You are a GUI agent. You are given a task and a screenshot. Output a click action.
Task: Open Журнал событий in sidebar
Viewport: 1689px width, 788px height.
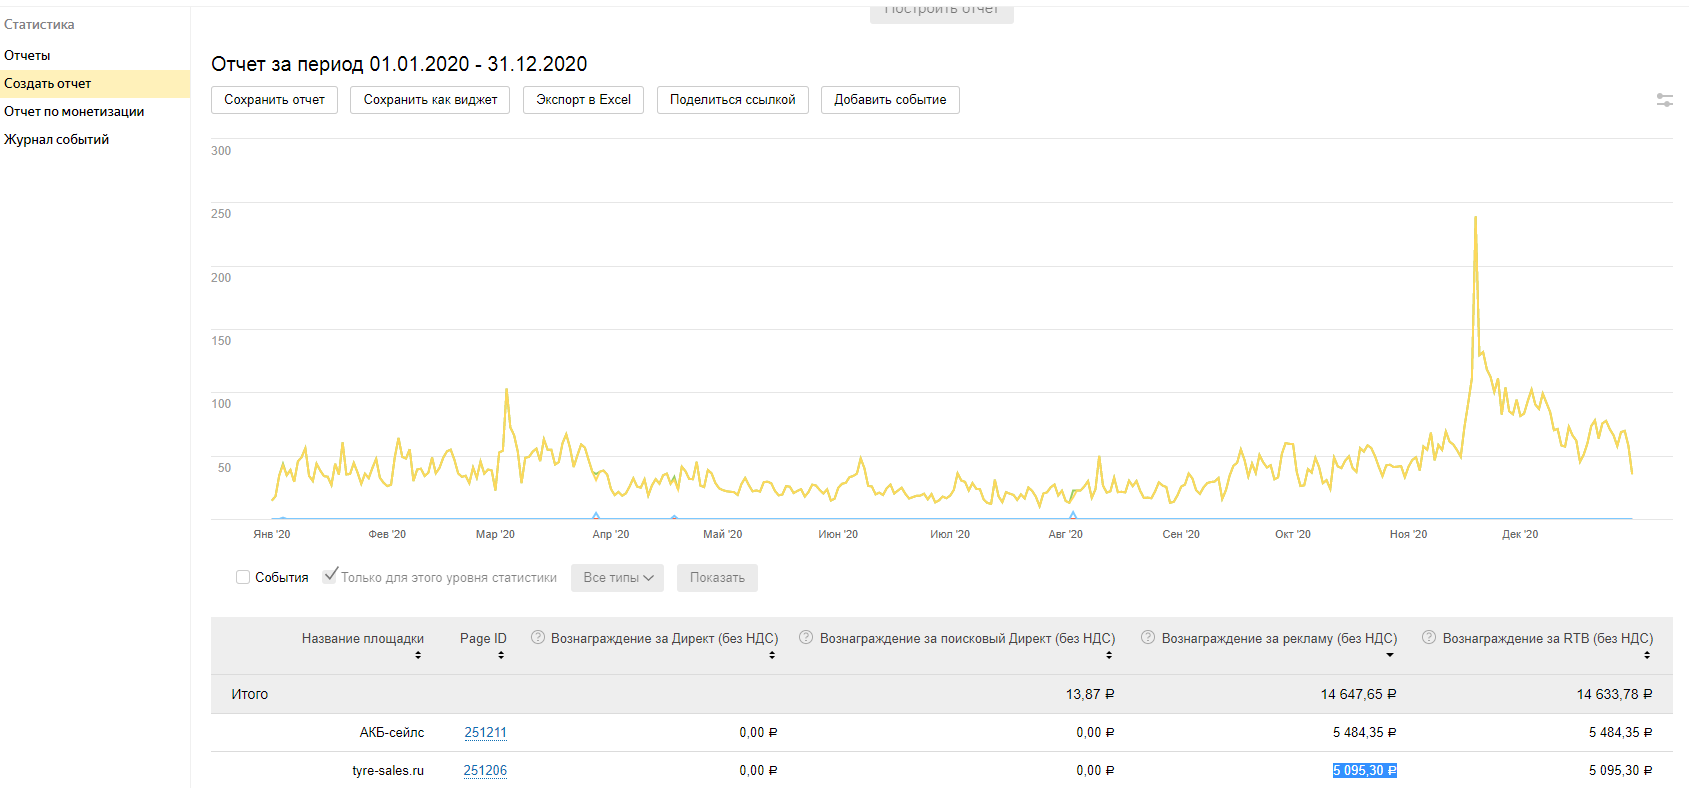(57, 140)
